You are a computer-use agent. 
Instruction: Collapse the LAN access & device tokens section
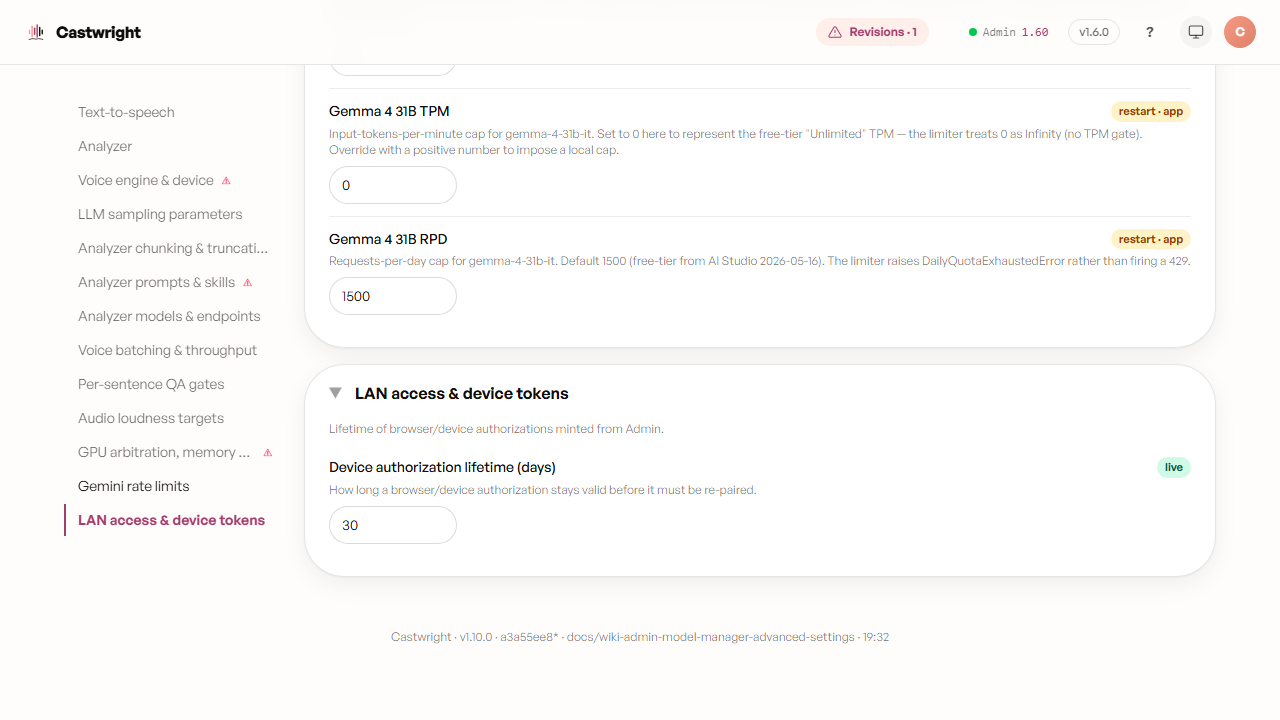(336, 393)
